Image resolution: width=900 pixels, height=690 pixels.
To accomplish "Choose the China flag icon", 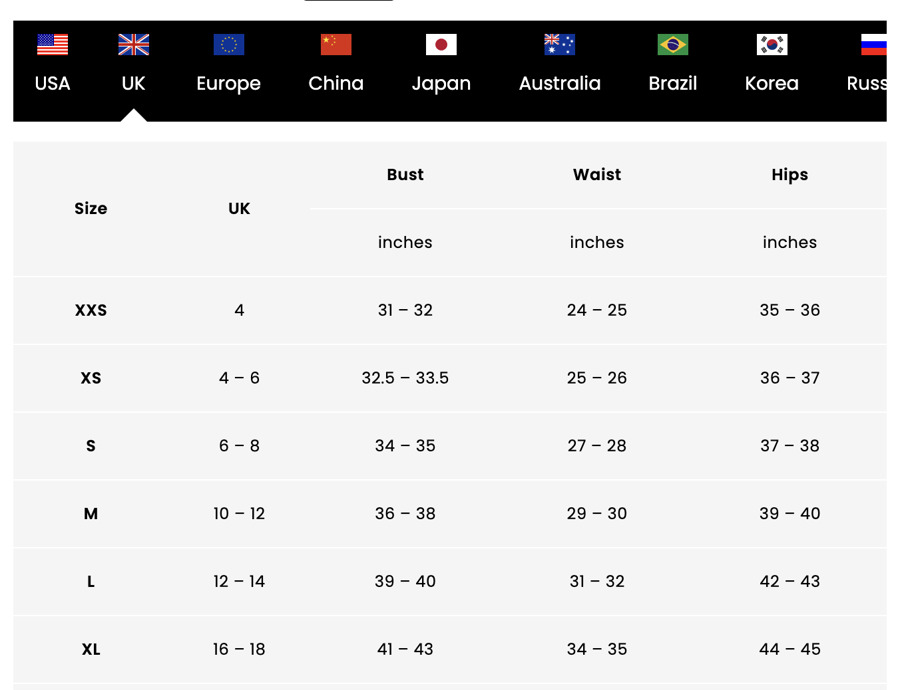I will pos(336,44).
